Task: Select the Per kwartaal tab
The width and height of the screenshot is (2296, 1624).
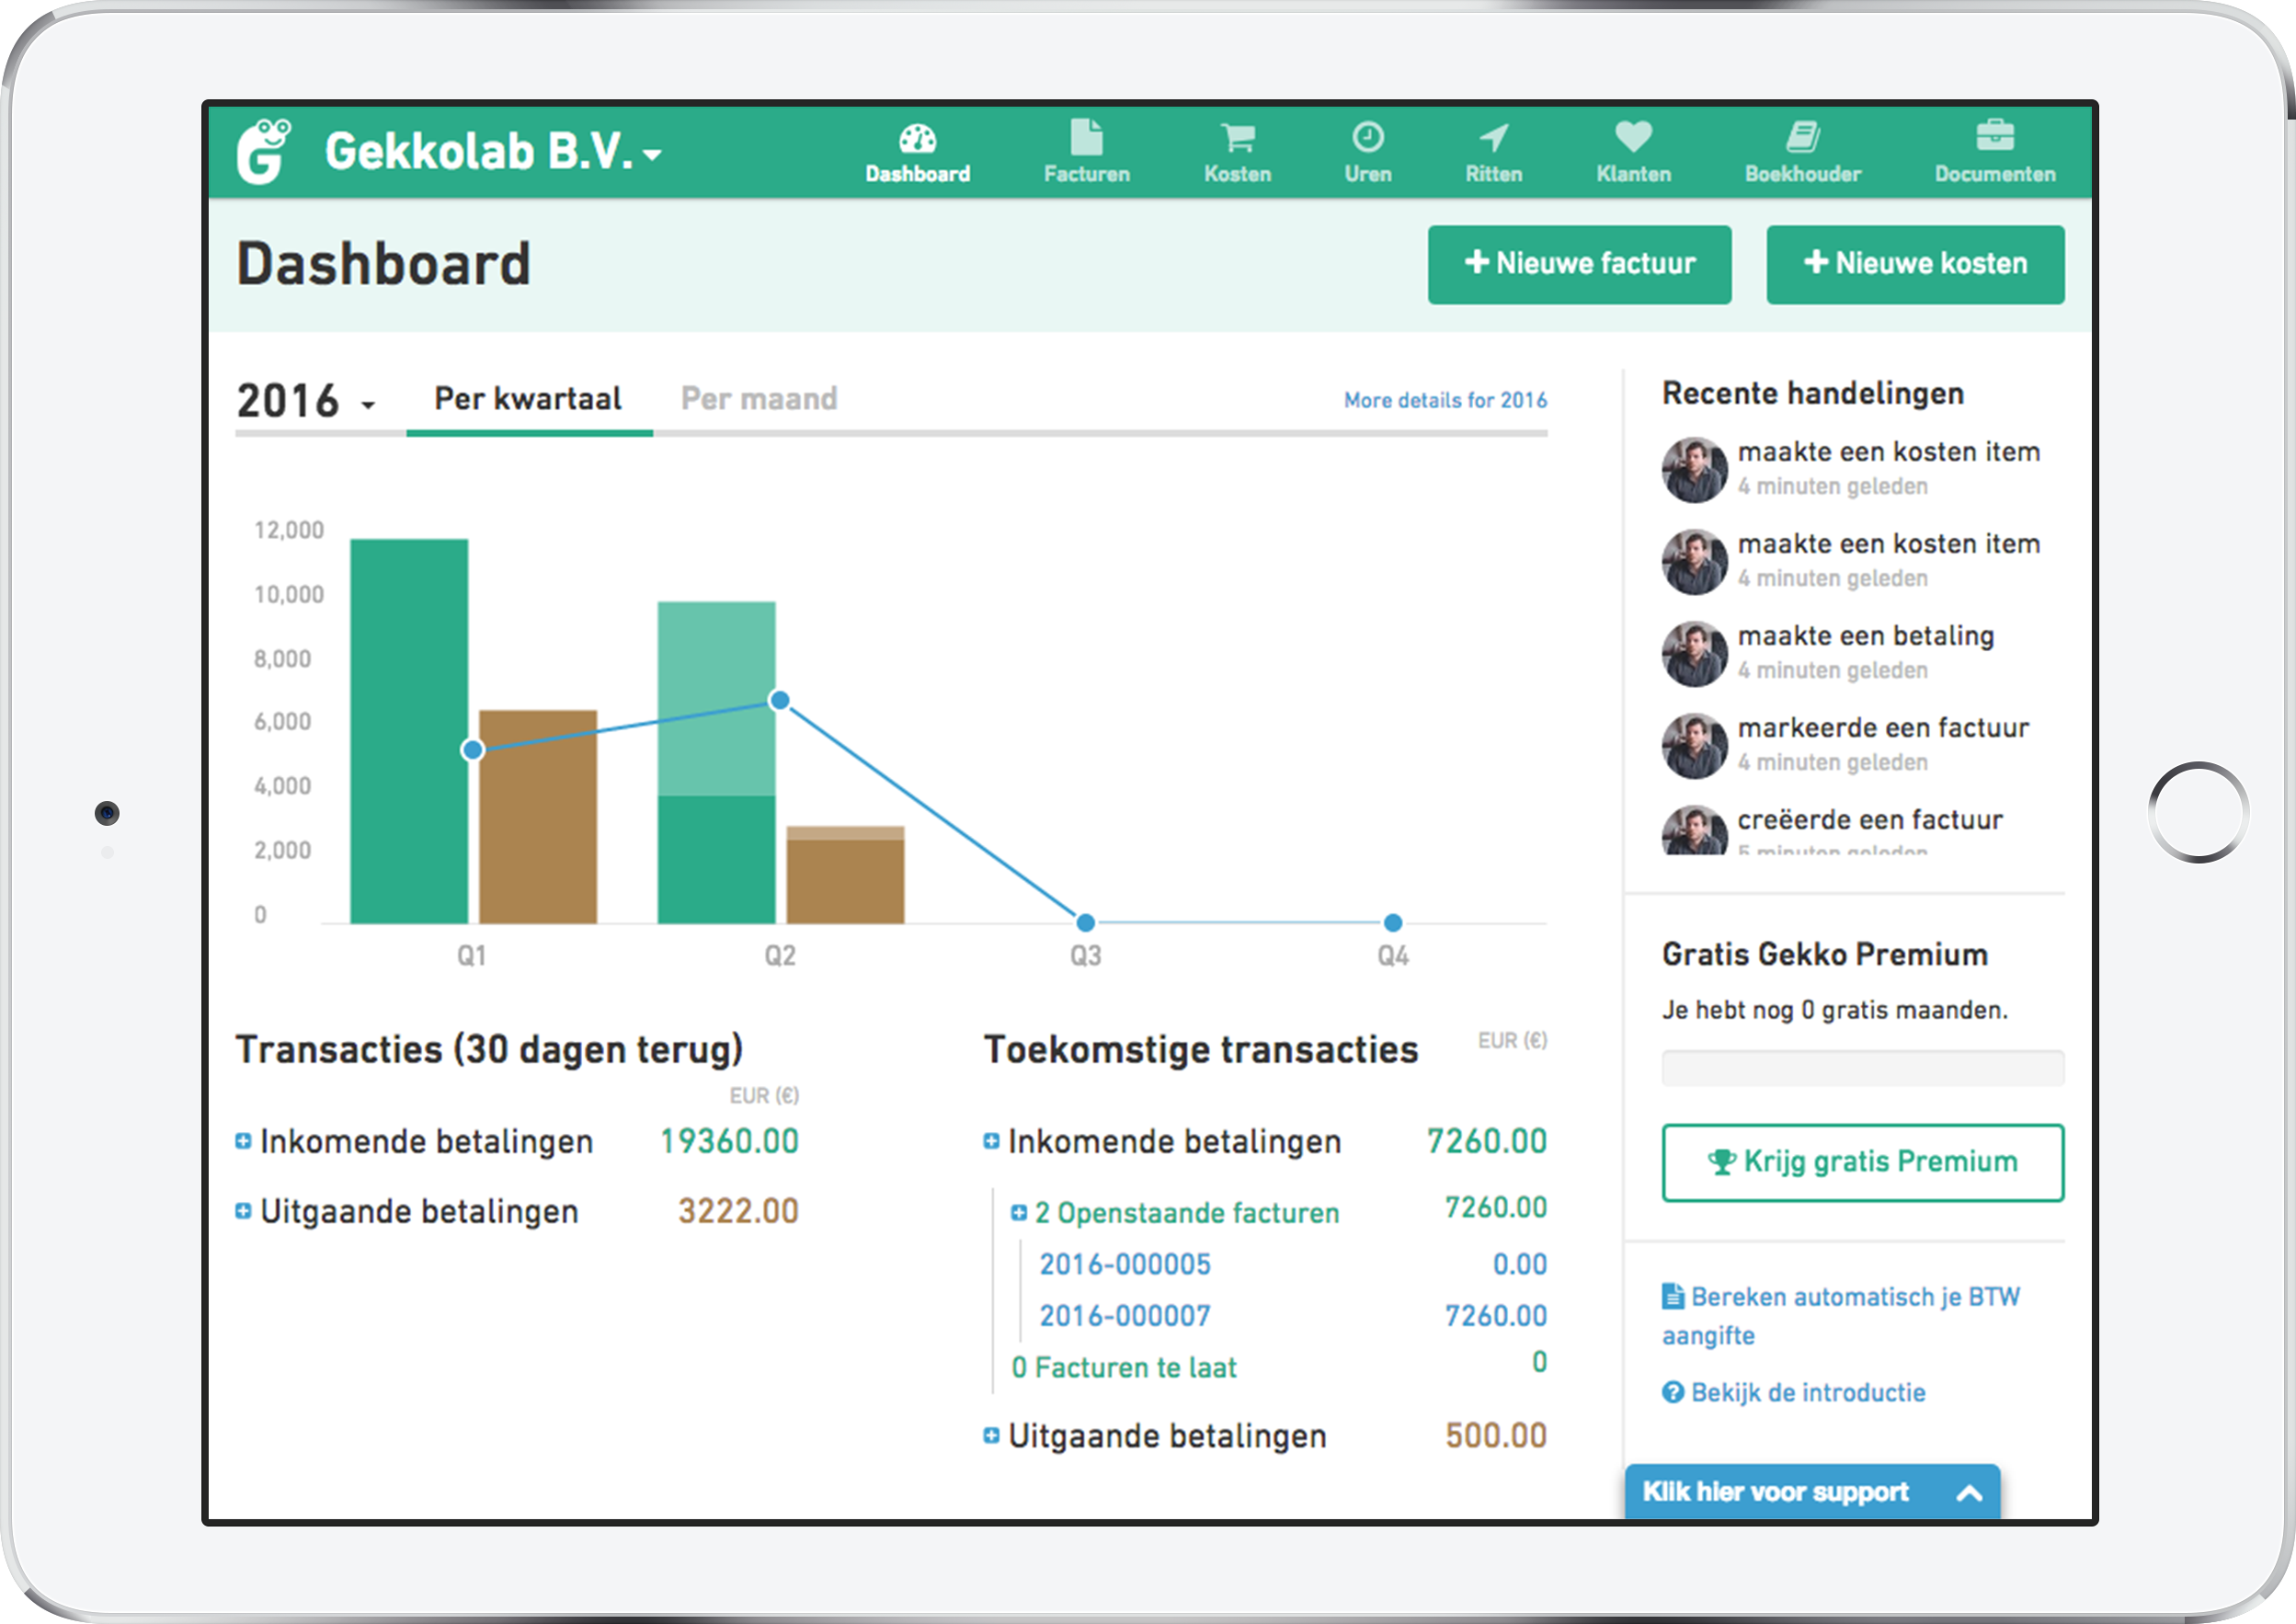Action: click(528, 399)
